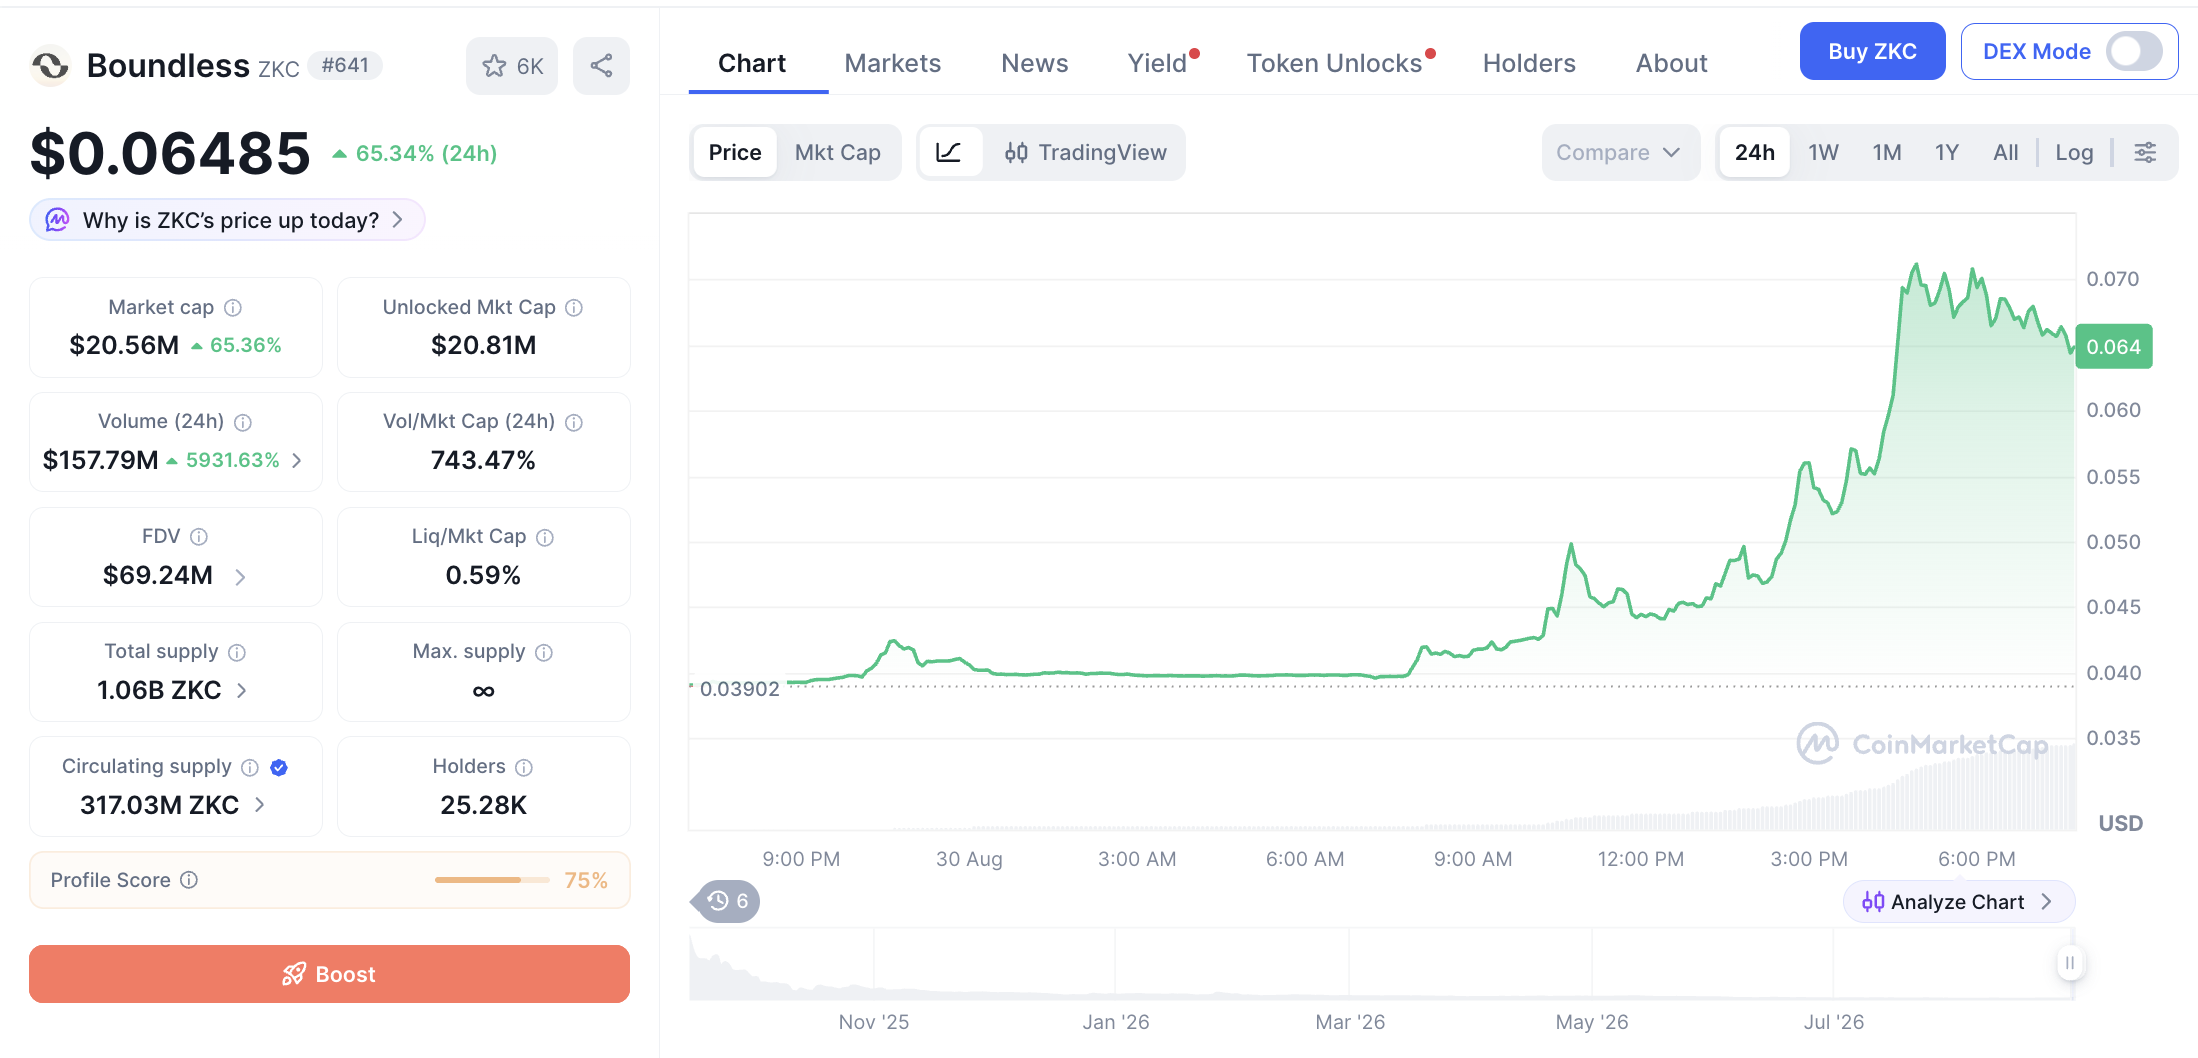This screenshot has width=2198, height=1058.
Task: Select the 1W time range
Action: pyautogui.click(x=1823, y=152)
